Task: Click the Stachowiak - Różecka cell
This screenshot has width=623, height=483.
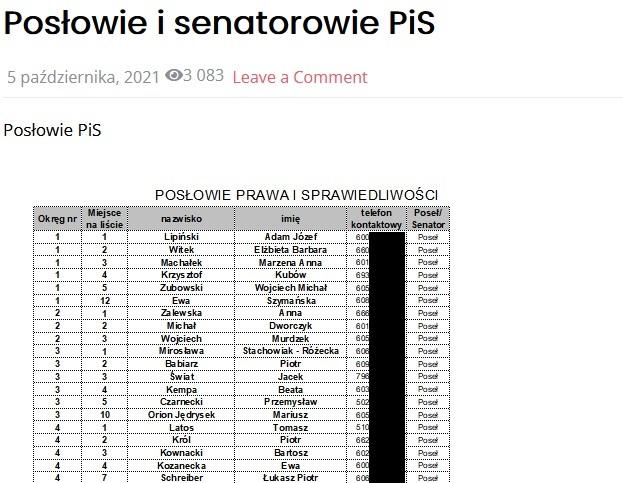Action: click(x=290, y=351)
